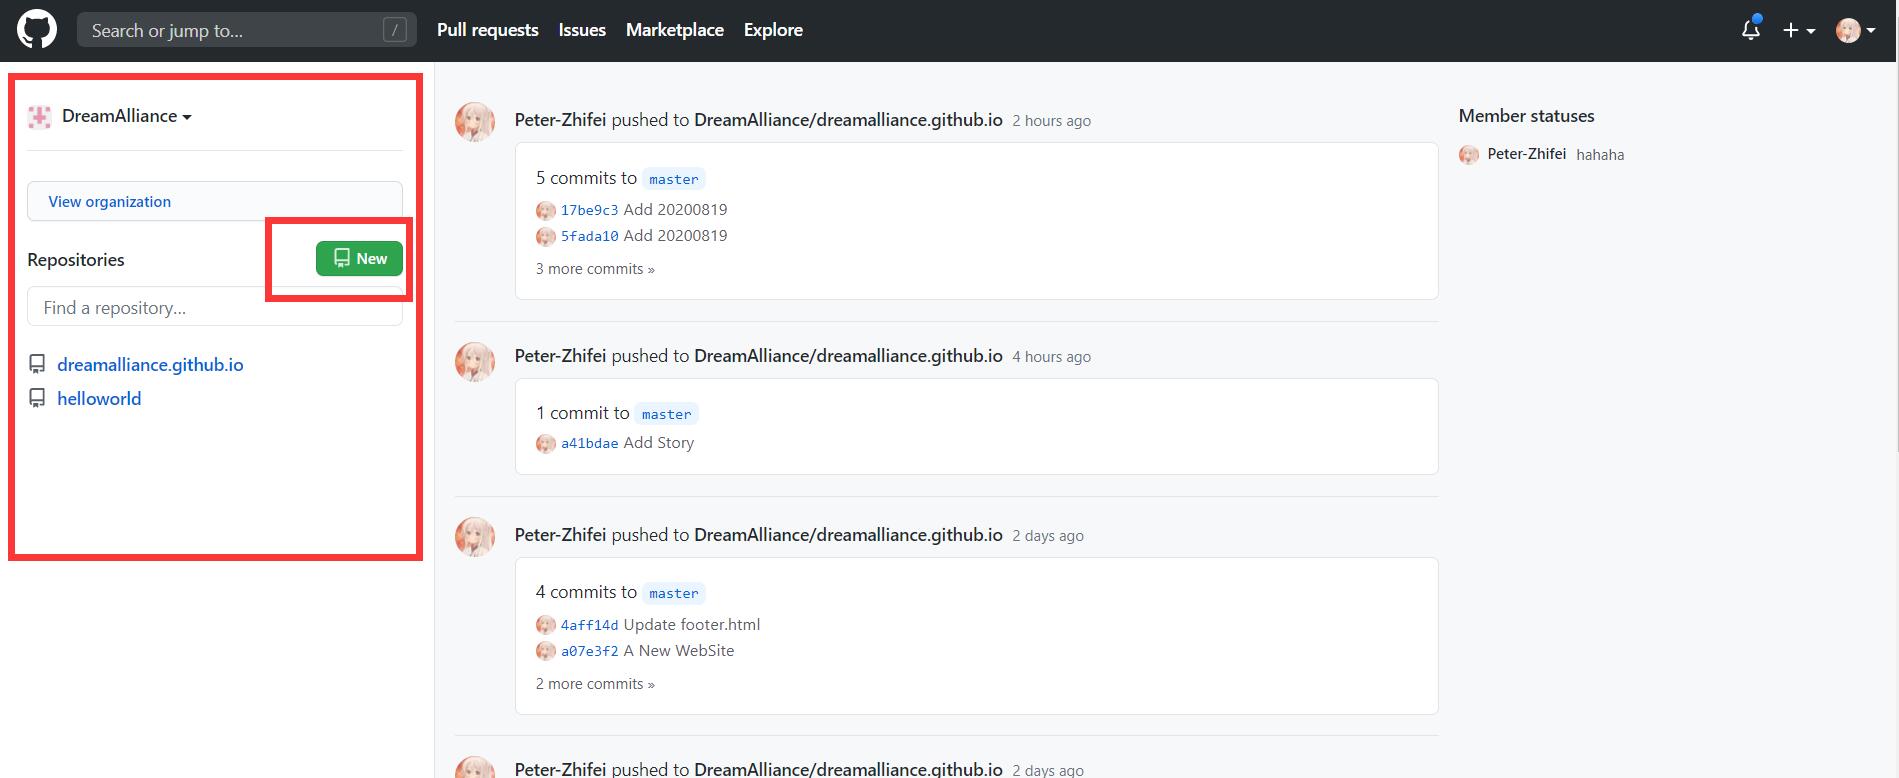Open repo link in 2 hours ago push event
1899x778 pixels.
click(848, 120)
